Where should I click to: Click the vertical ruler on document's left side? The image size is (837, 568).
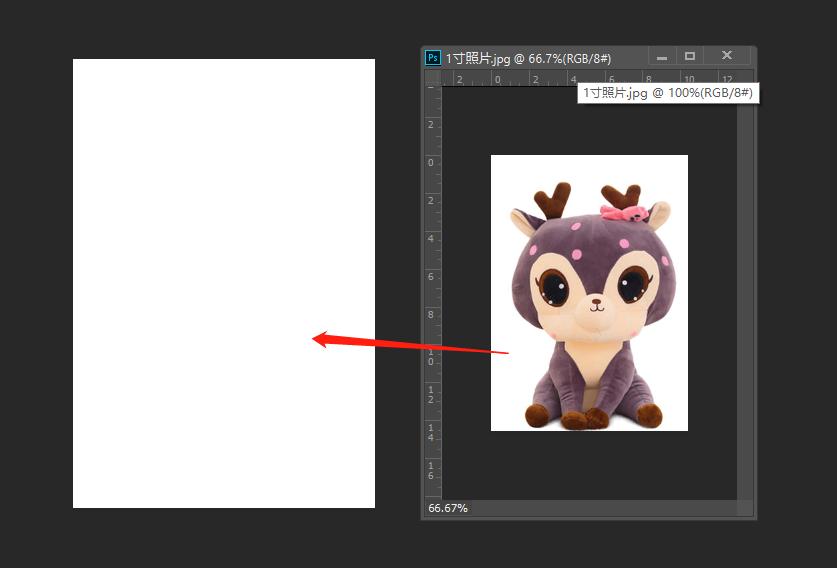pos(432,300)
